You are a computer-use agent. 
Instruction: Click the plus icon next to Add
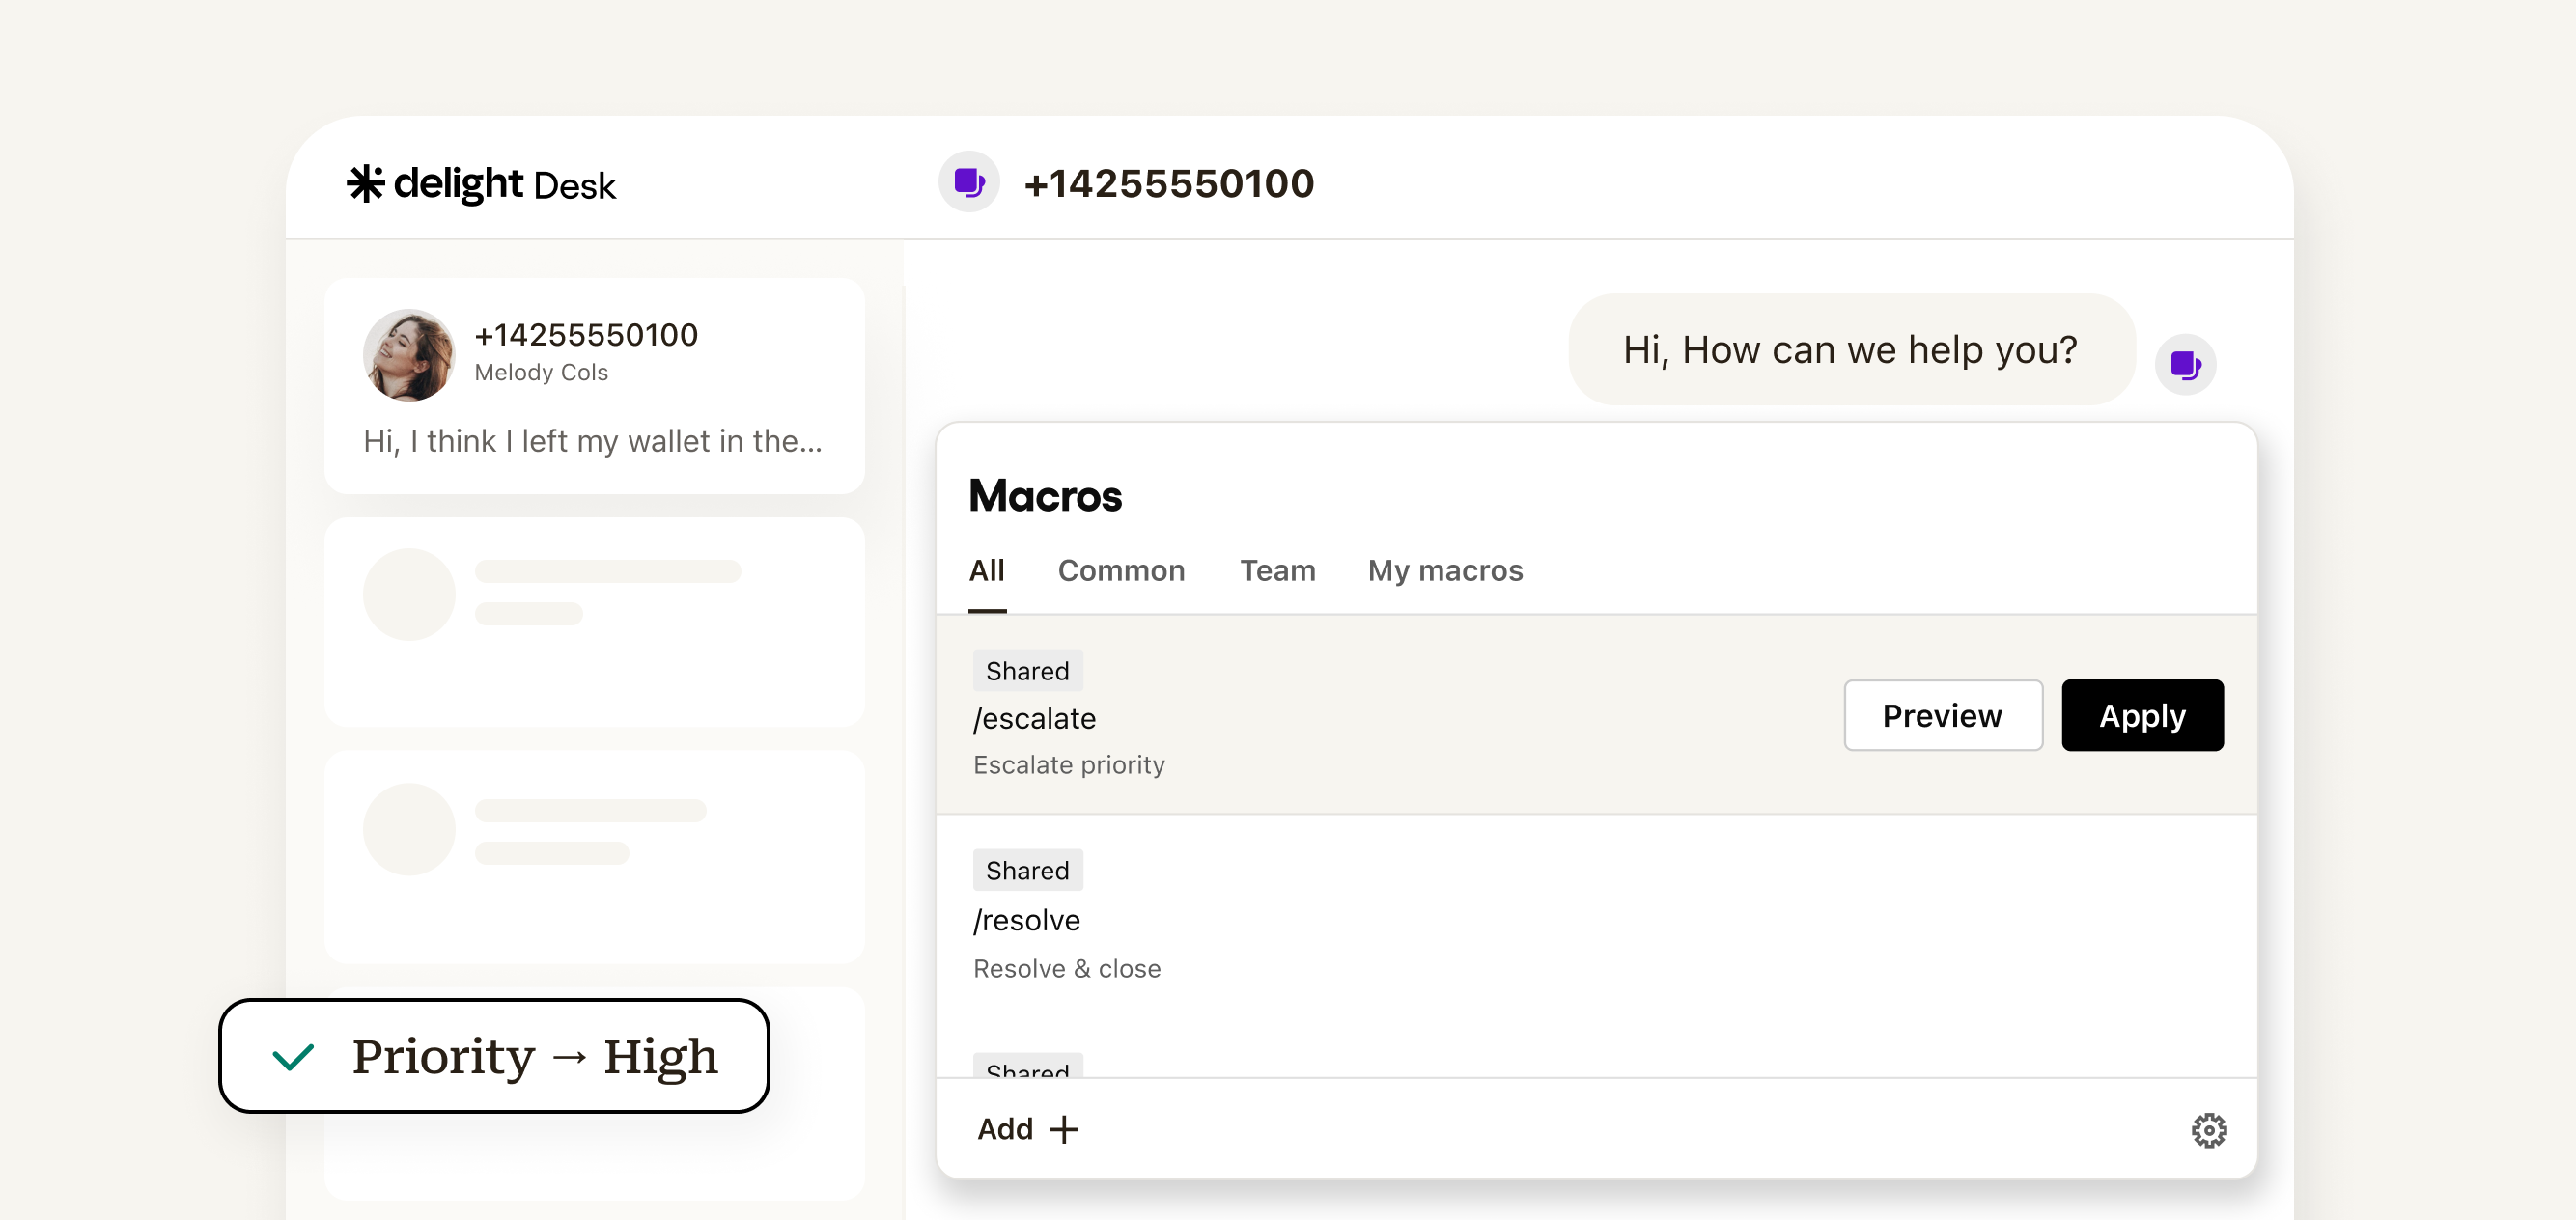click(x=1064, y=1129)
